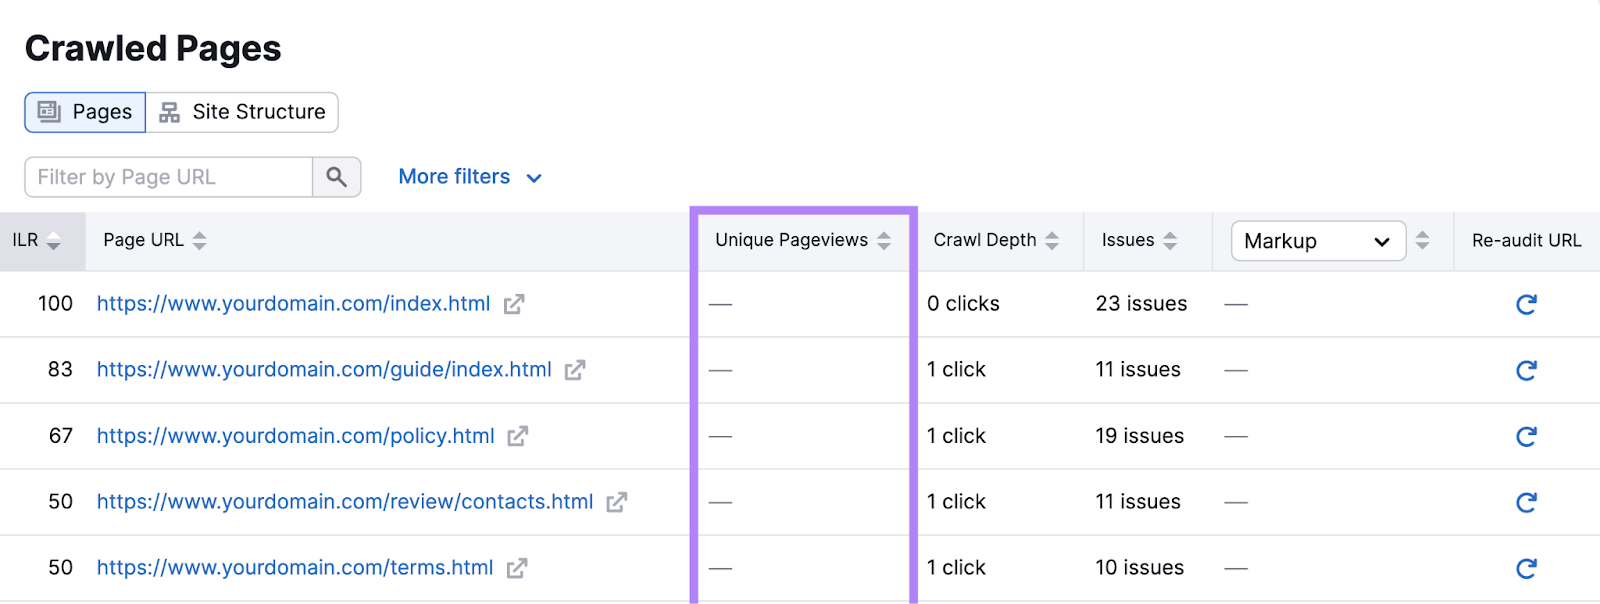
Task: Re-audit the guide/index.html page
Action: (1526, 371)
